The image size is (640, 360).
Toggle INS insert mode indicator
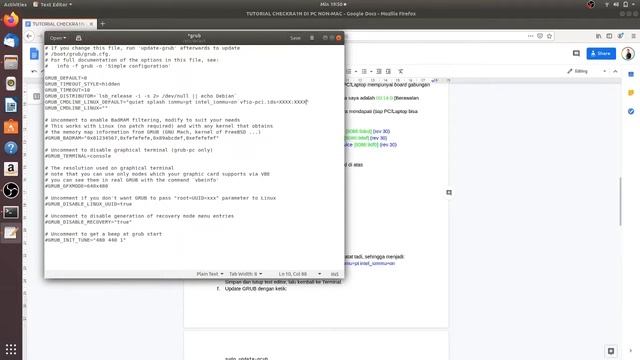[x=335, y=274]
